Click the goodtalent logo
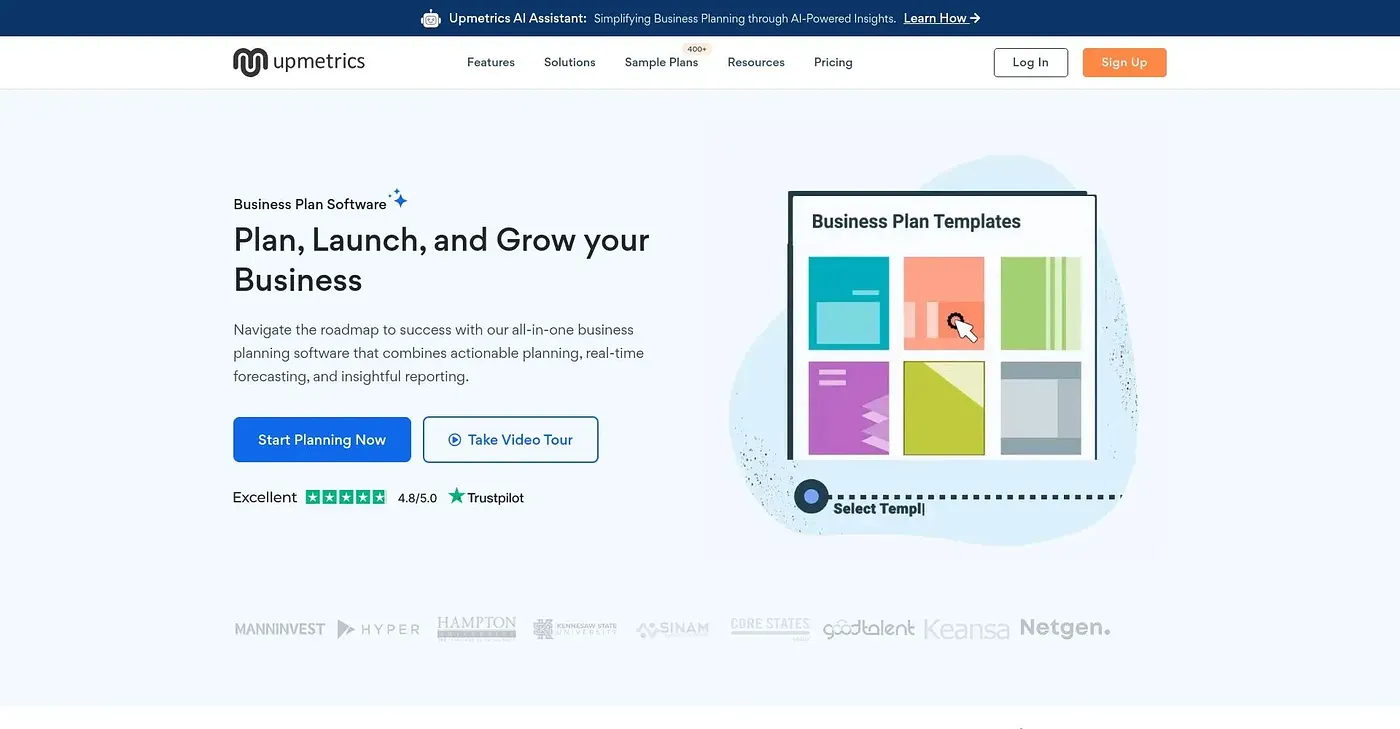The width and height of the screenshot is (1400, 729). [x=869, y=629]
